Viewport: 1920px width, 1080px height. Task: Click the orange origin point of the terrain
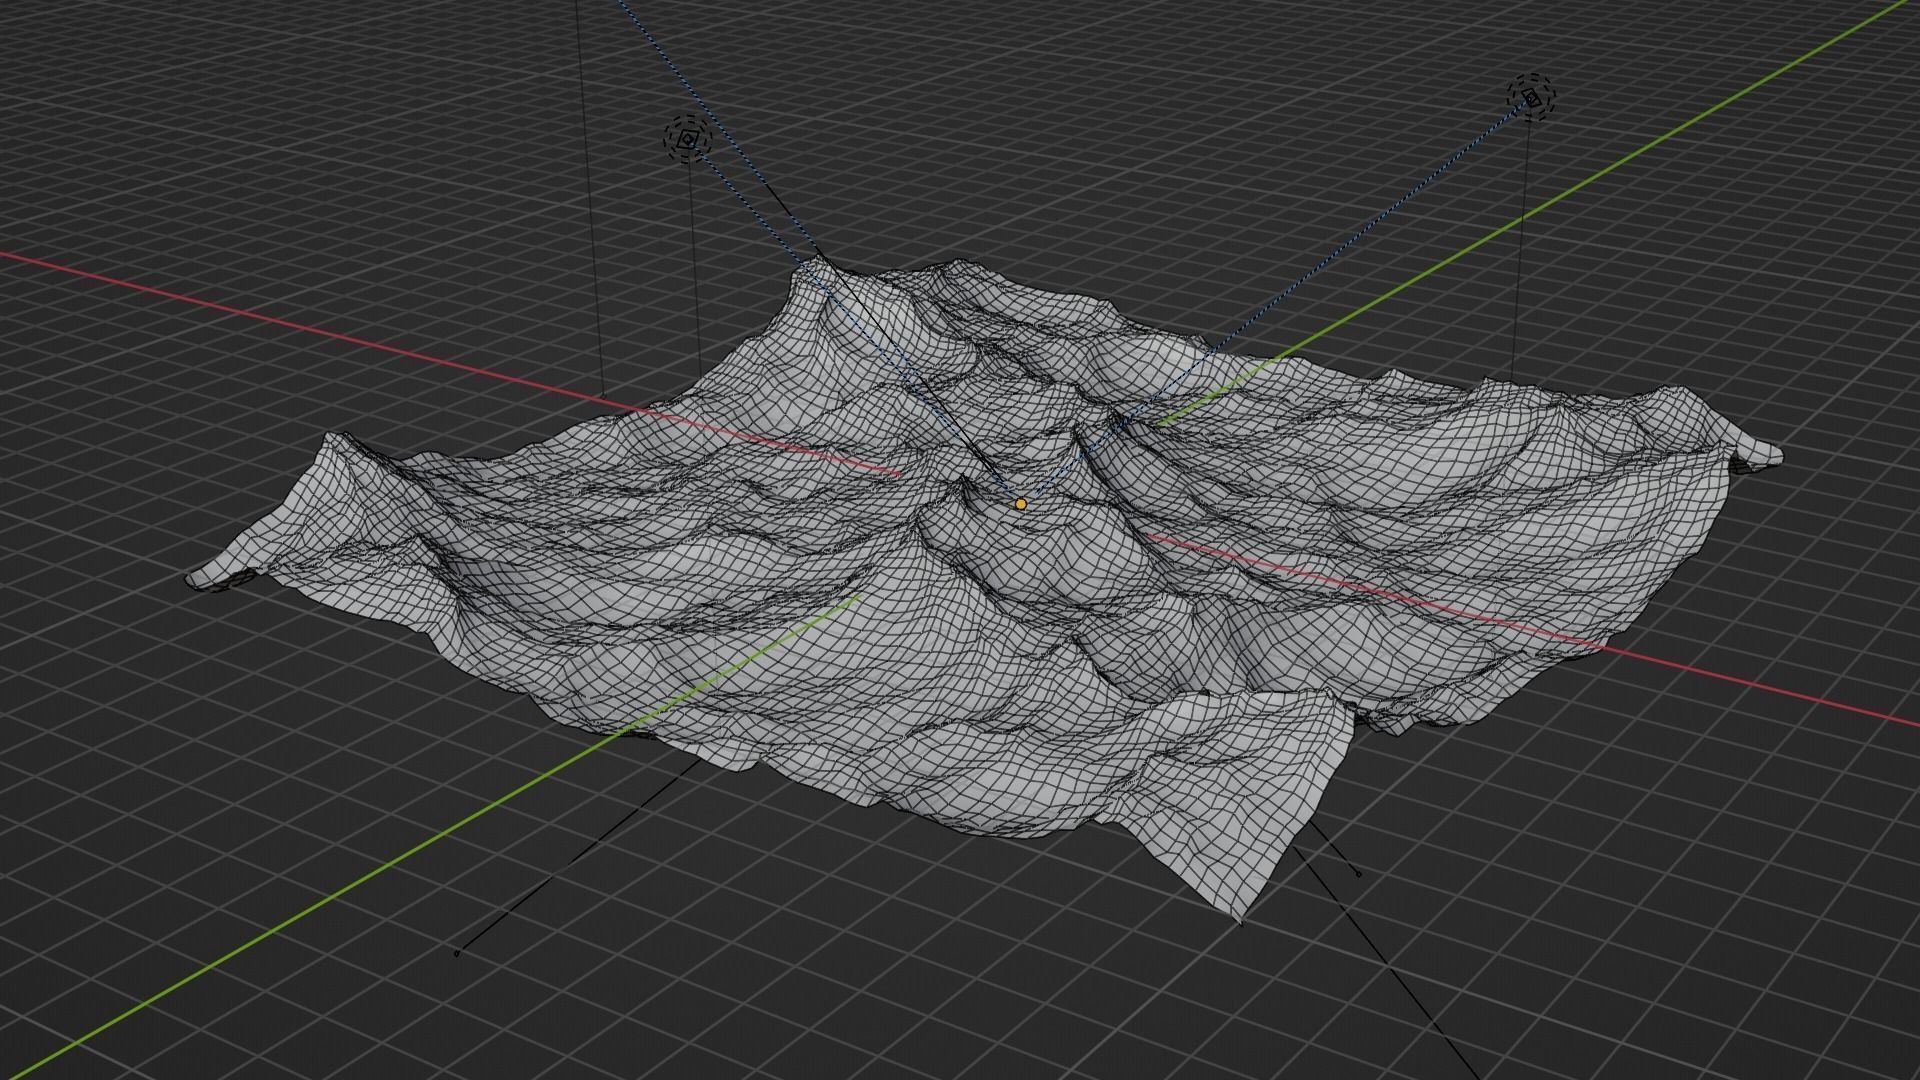[1020, 504]
